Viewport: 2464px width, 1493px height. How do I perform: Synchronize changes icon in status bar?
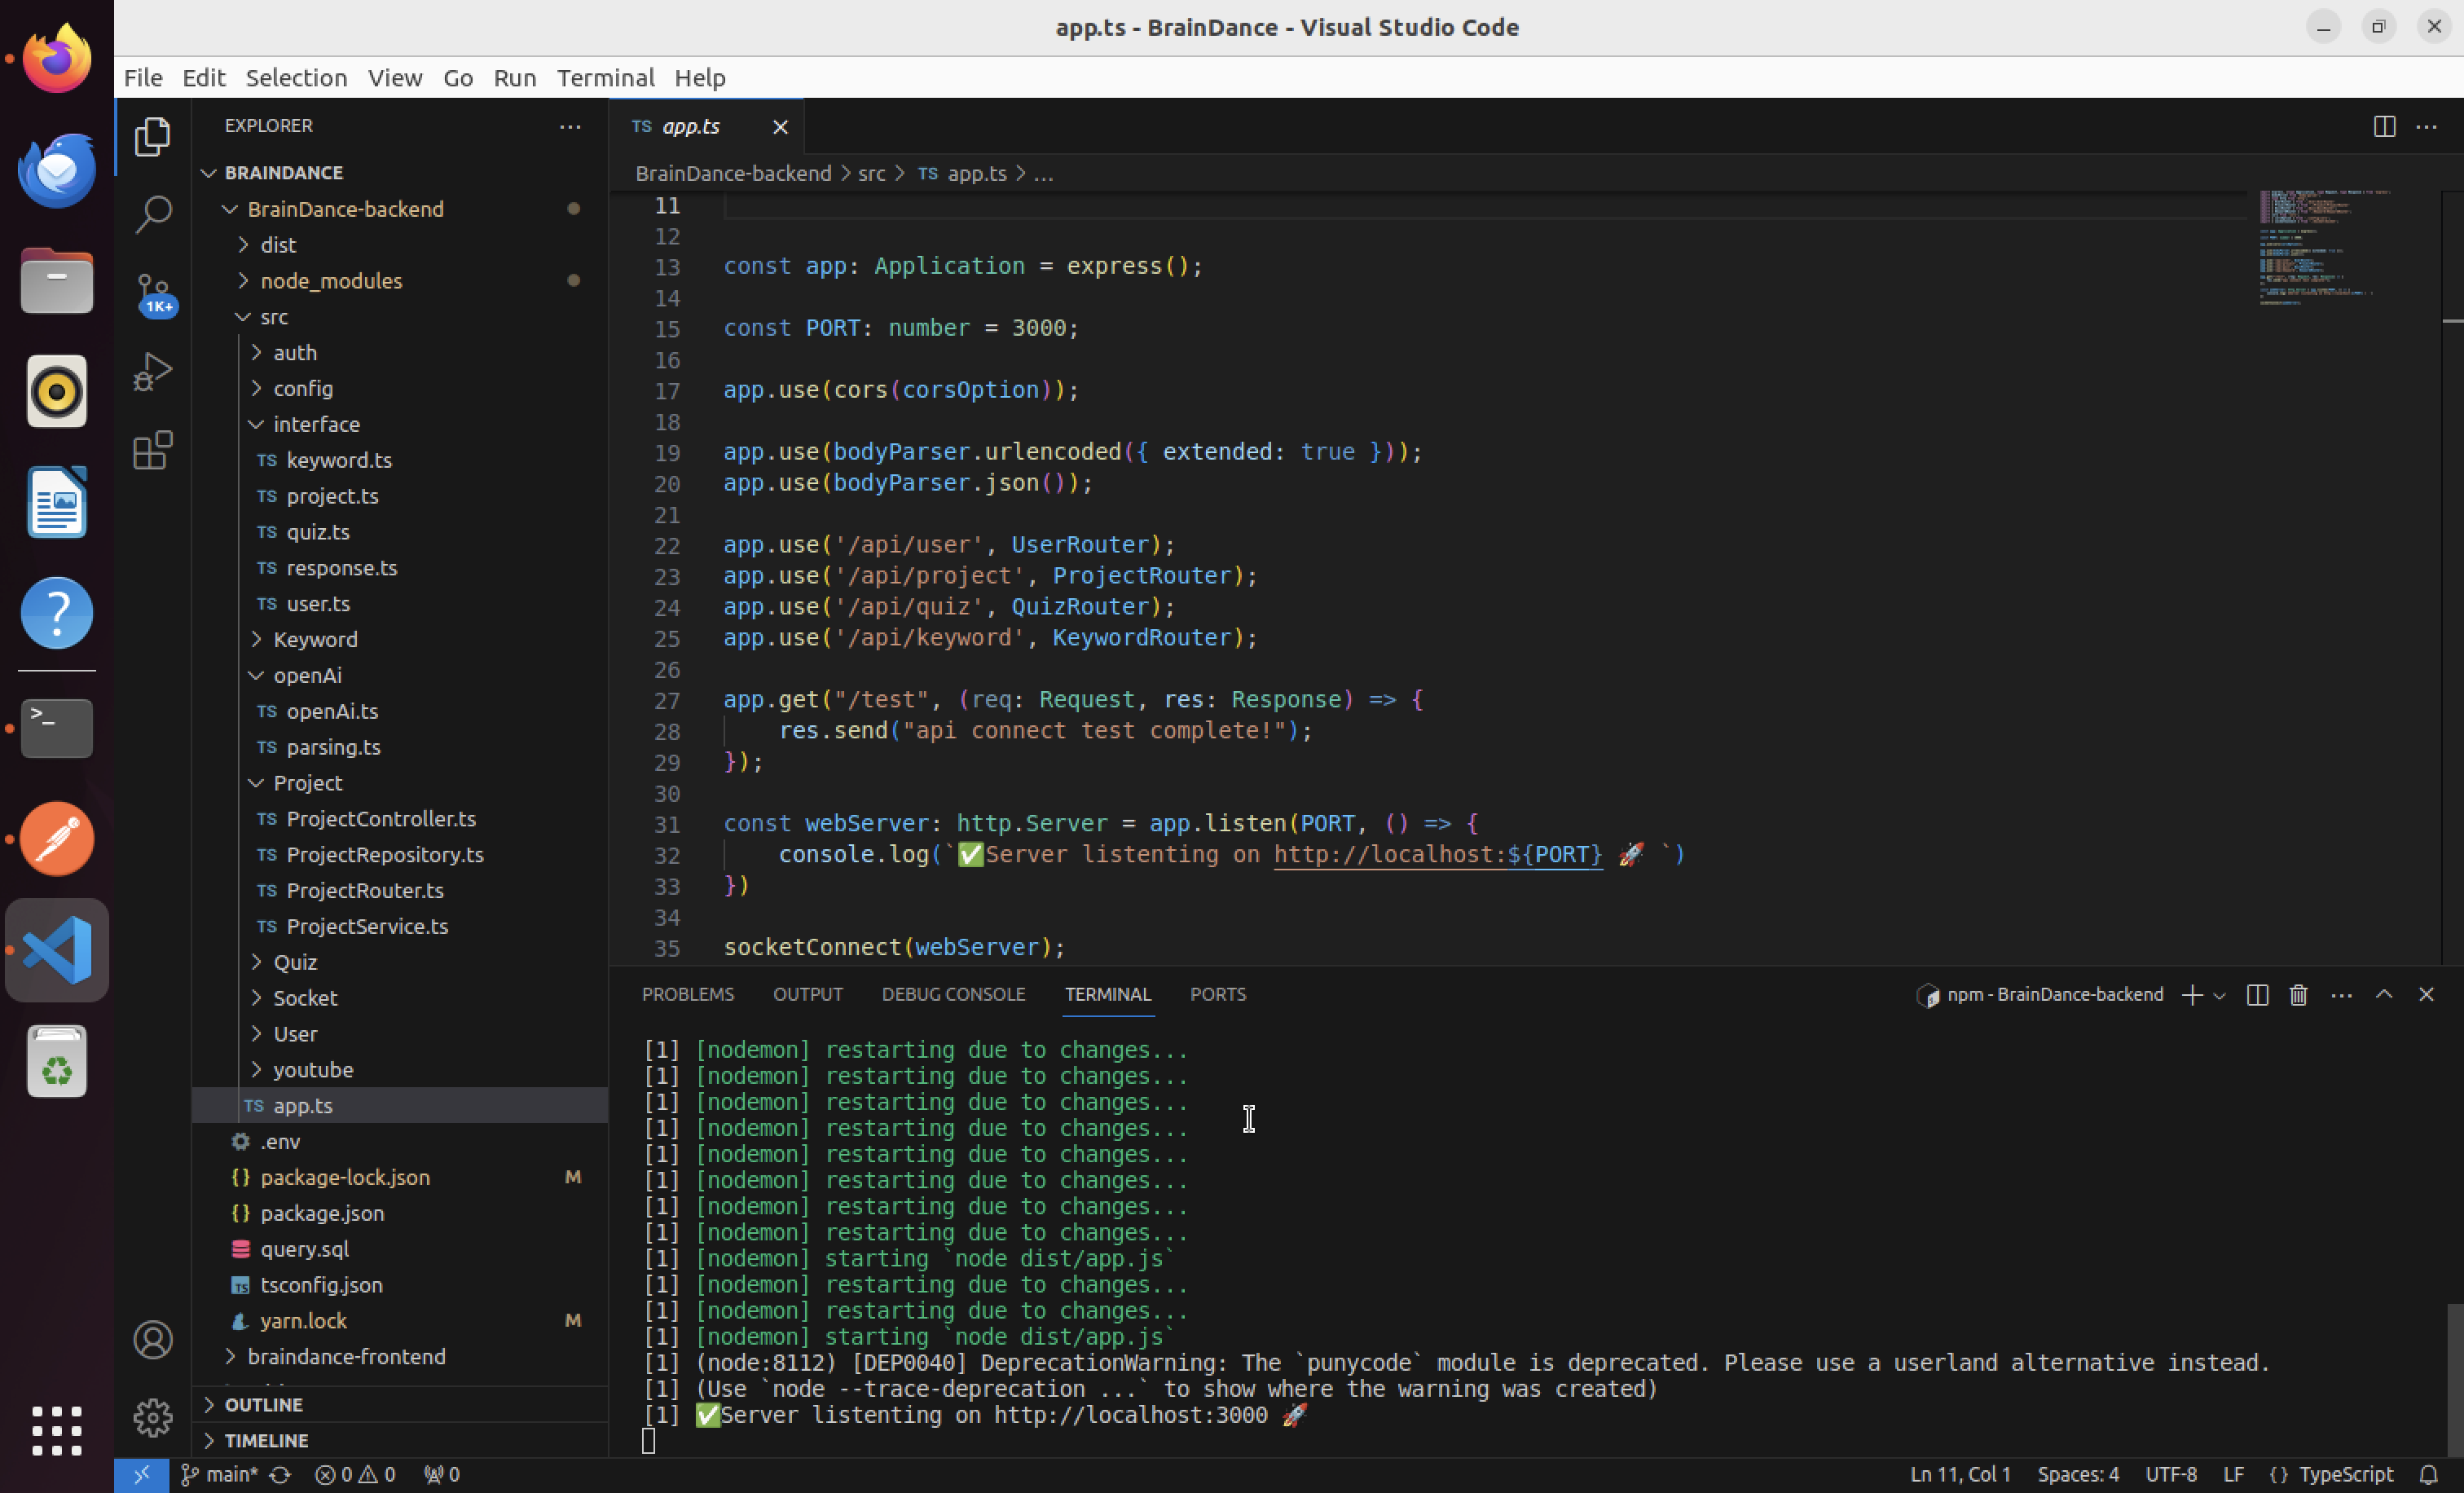click(x=280, y=1474)
